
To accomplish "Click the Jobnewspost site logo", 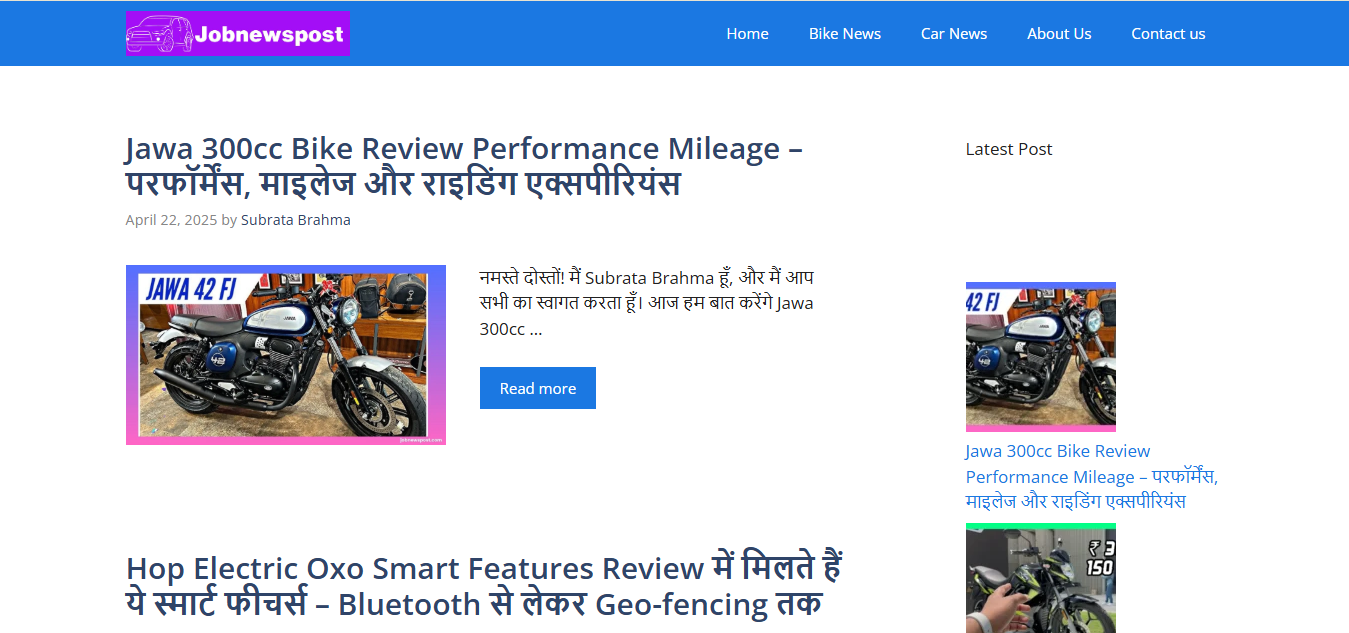I will coord(237,33).
